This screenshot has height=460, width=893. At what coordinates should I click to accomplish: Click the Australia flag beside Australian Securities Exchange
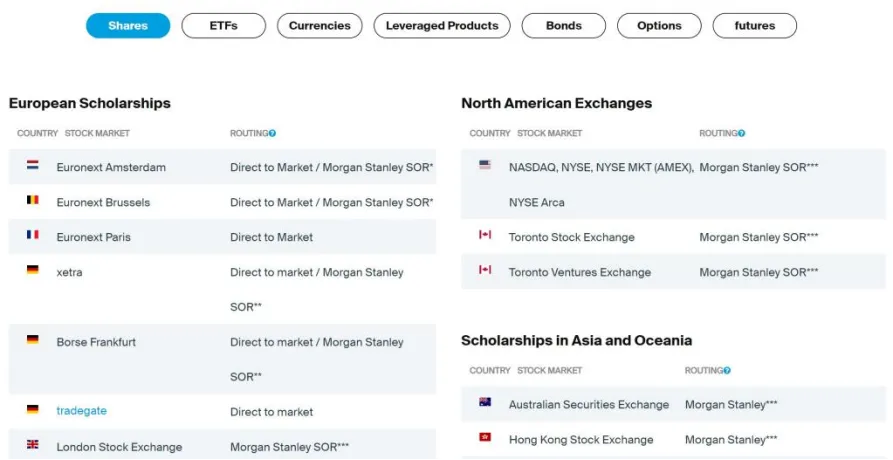point(485,402)
